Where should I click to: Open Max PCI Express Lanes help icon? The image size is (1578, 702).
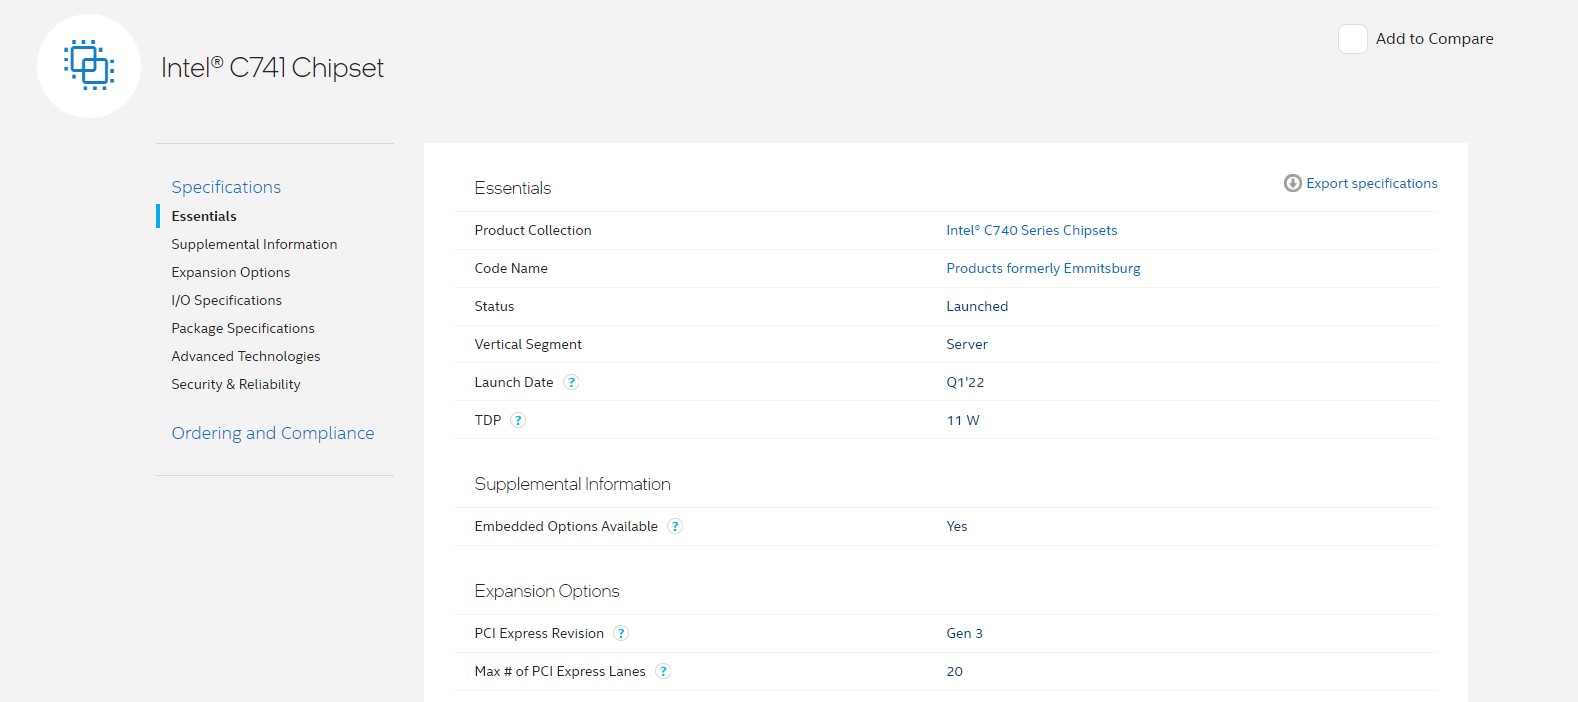663,671
